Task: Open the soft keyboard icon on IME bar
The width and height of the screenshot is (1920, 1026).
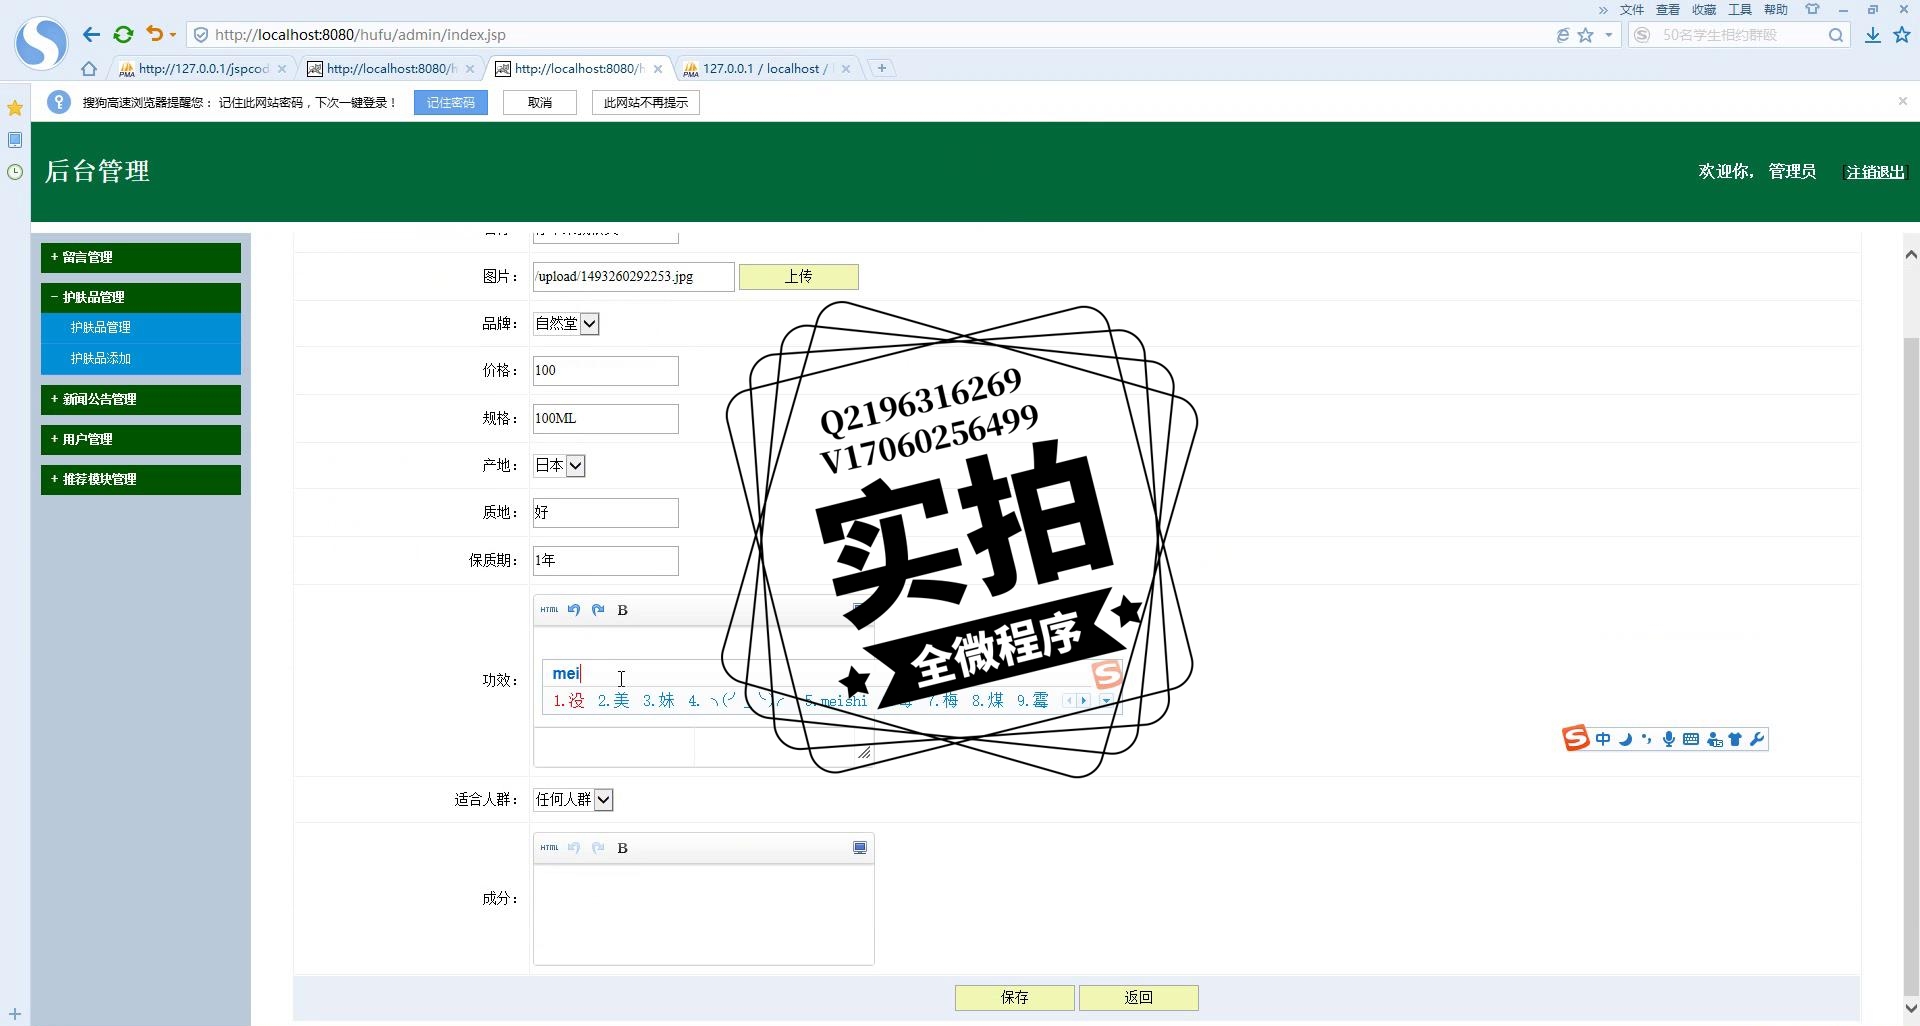Action: [x=1691, y=739]
